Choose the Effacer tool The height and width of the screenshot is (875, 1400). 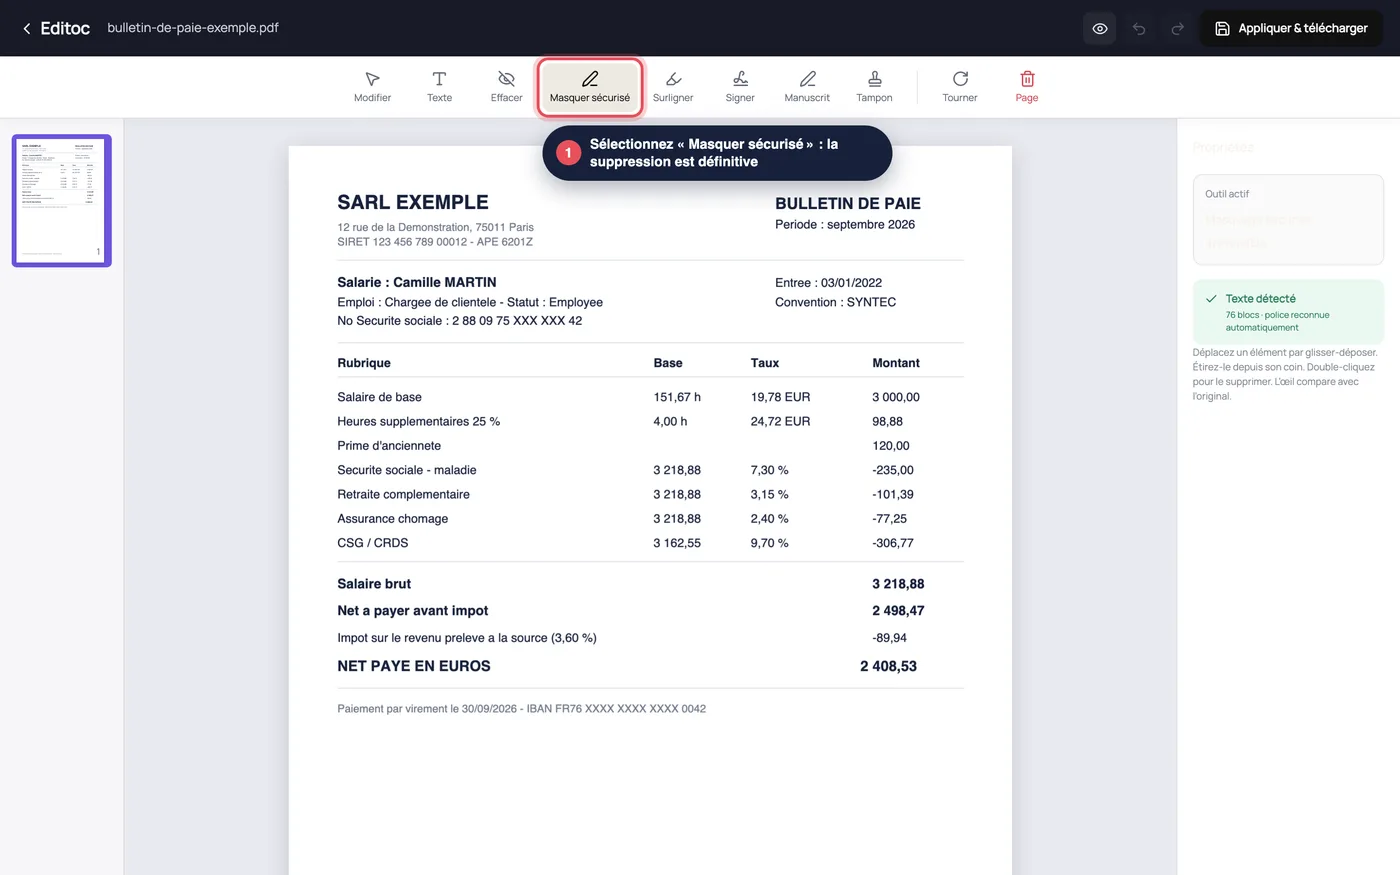pyautogui.click(x=506, y=87)
